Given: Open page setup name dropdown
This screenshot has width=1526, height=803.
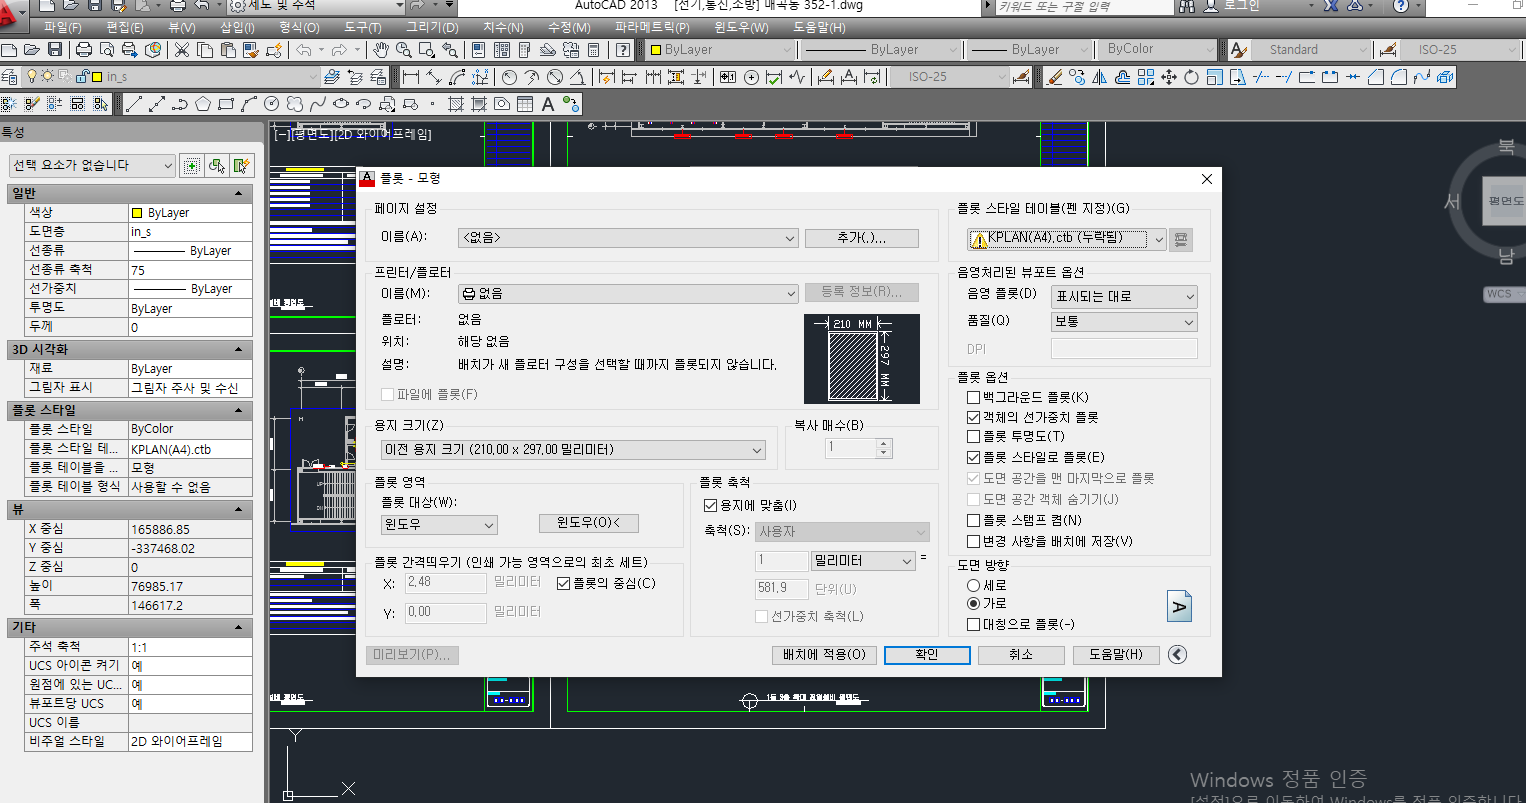Looking at the screenshot, I should pyautogui.click(x=628, y=238).
